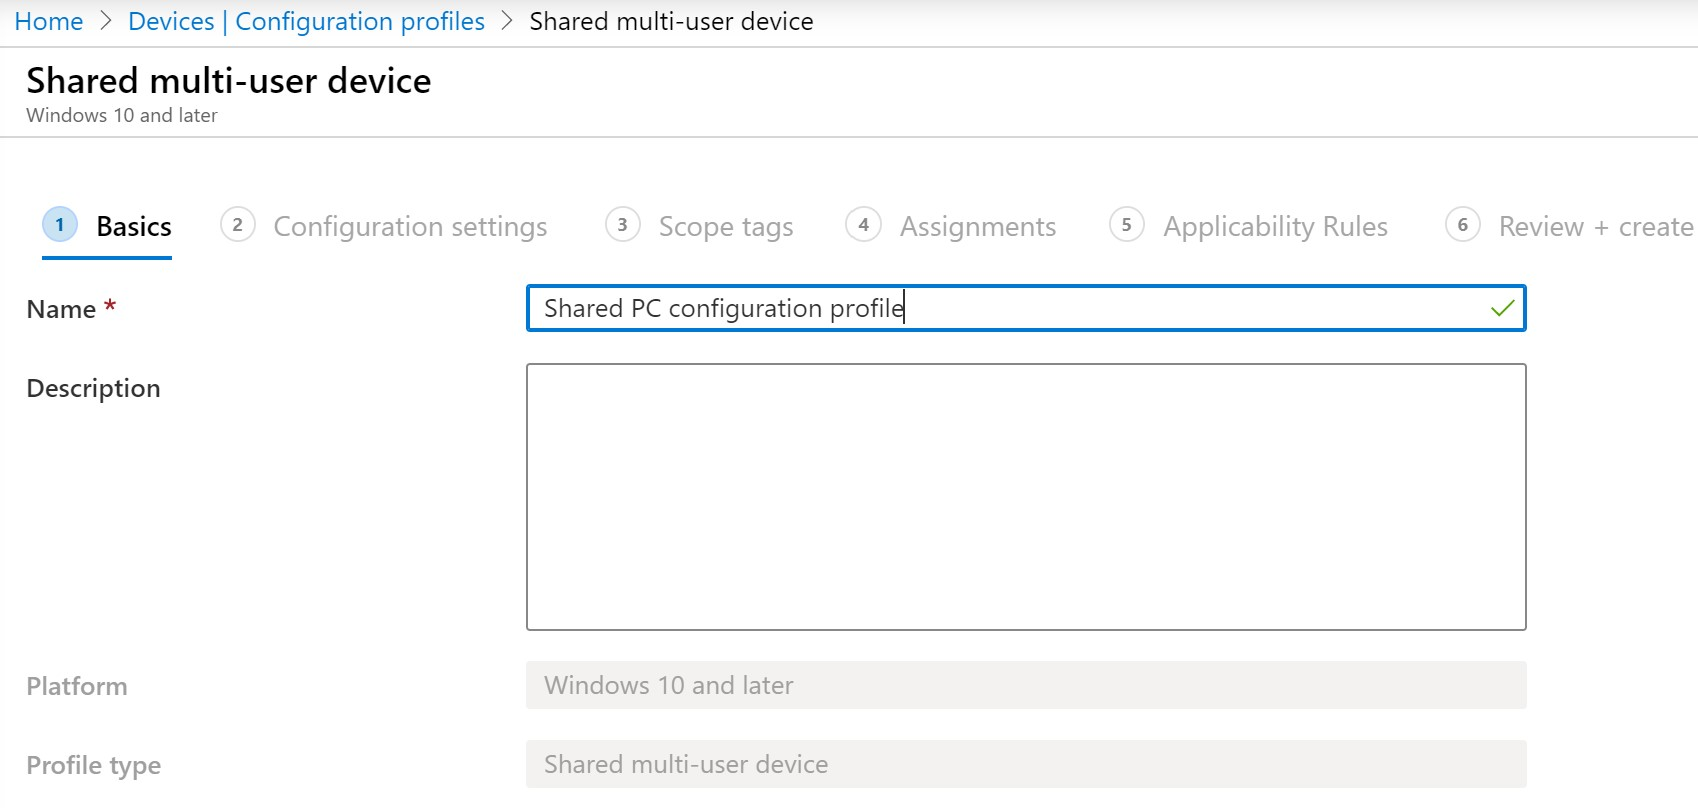Click the step 1 number circle
Image resolution: width=1698 pixels, height=808 pixels.
(60, 225)
